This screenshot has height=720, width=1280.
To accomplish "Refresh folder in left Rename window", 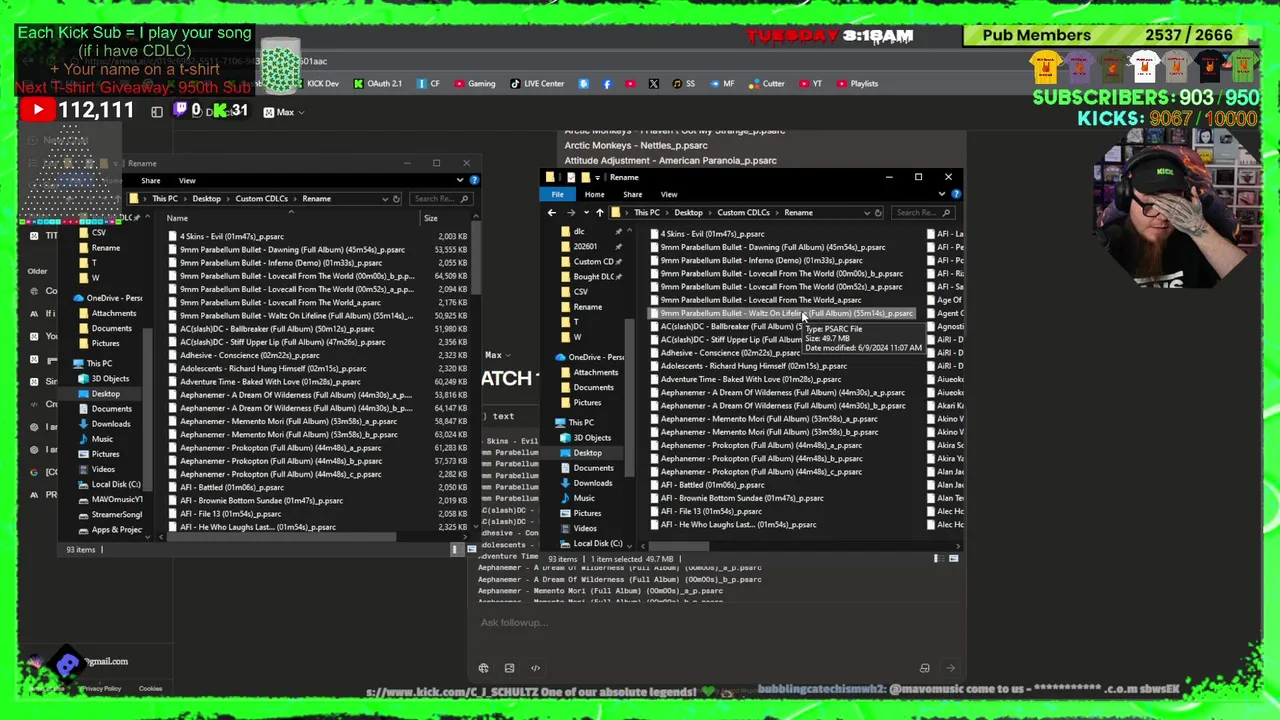I will tap(396, 198).
